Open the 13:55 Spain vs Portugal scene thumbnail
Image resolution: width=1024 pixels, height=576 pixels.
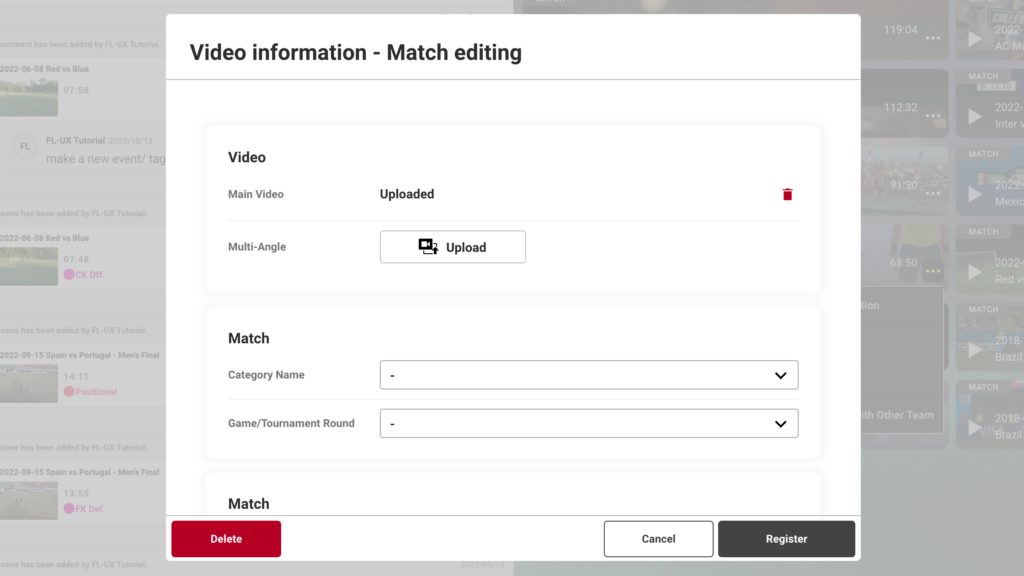click(29, 500)
